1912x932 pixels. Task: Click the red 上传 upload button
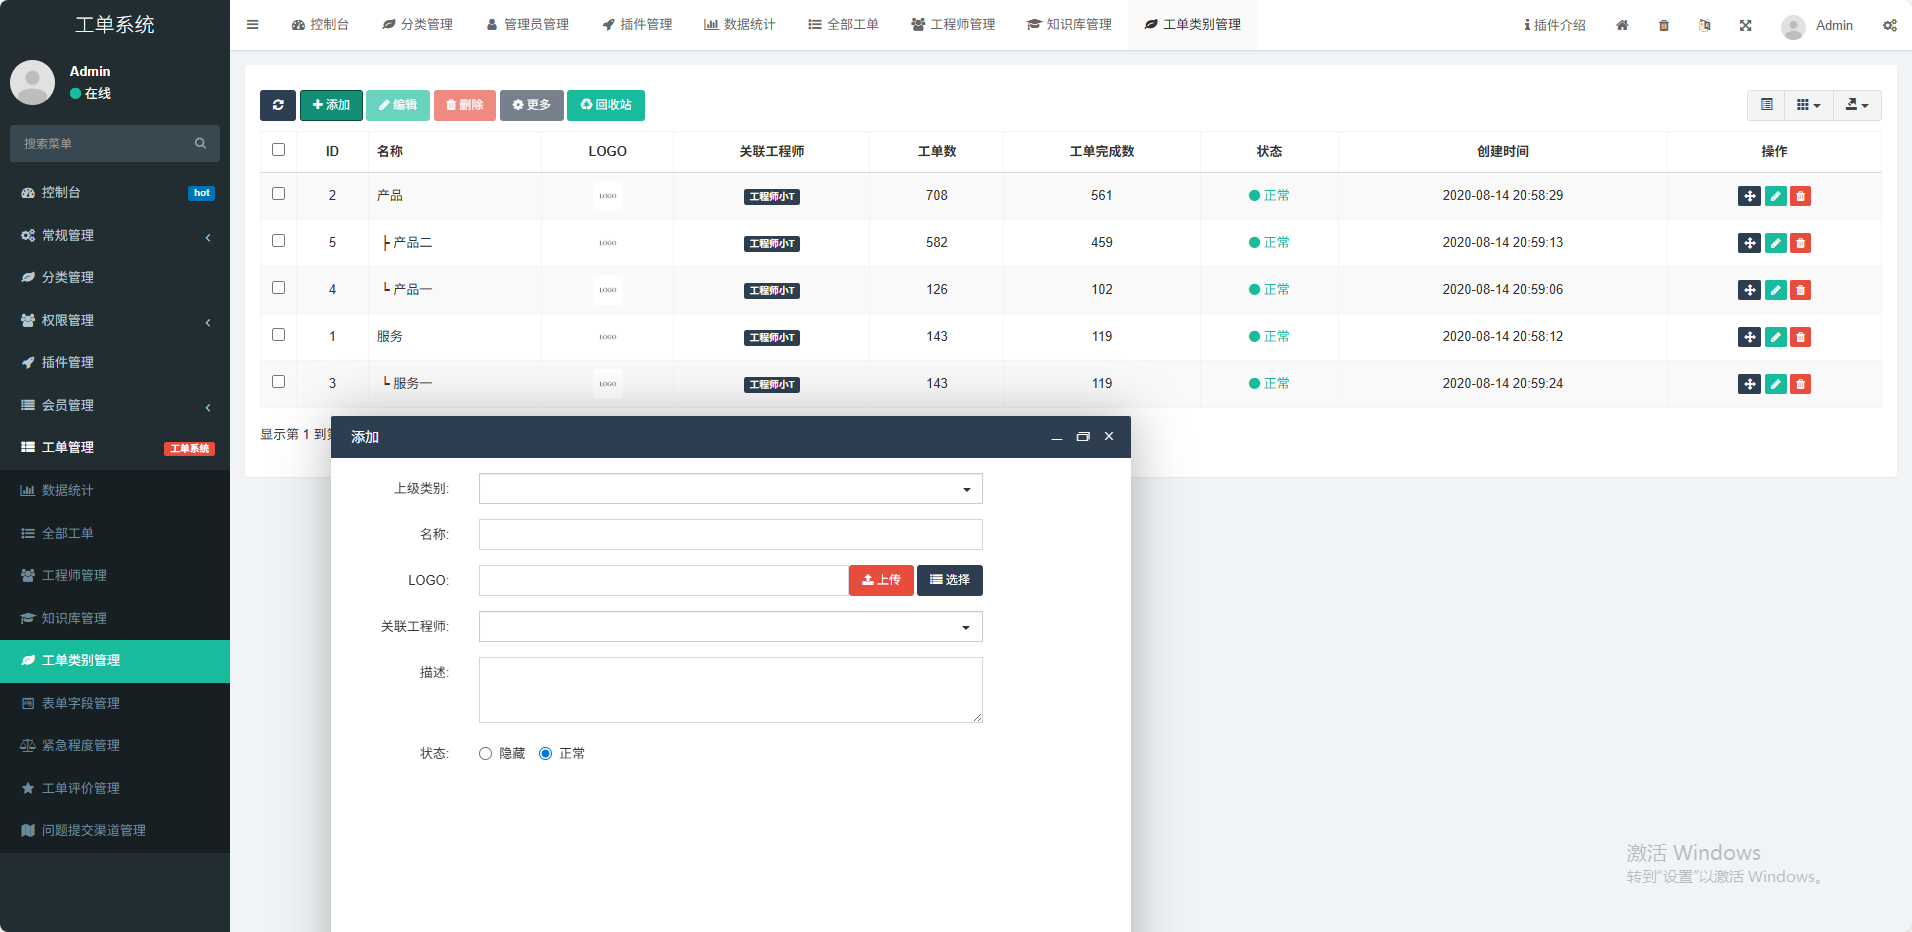(881, 581)
